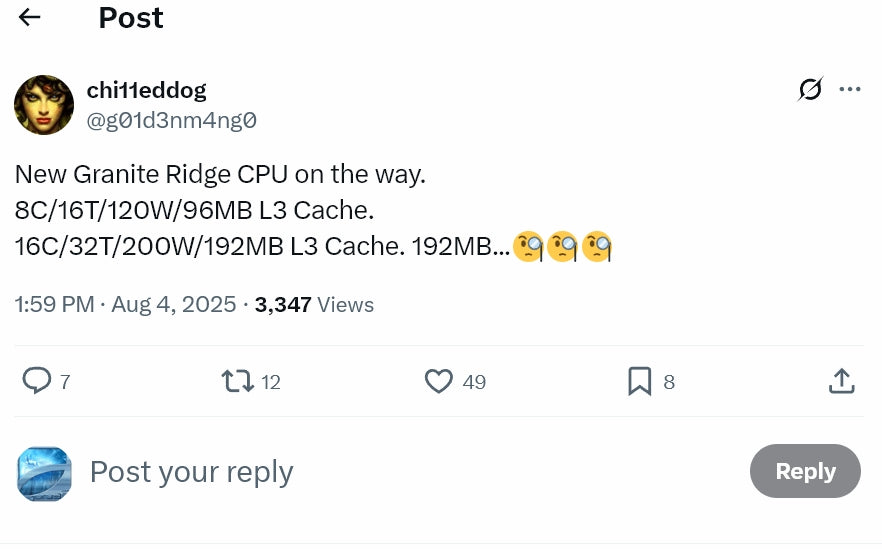Go back using the left arrow
The height and width of the screenshot is (549, 882).
[x=29, y=17]
